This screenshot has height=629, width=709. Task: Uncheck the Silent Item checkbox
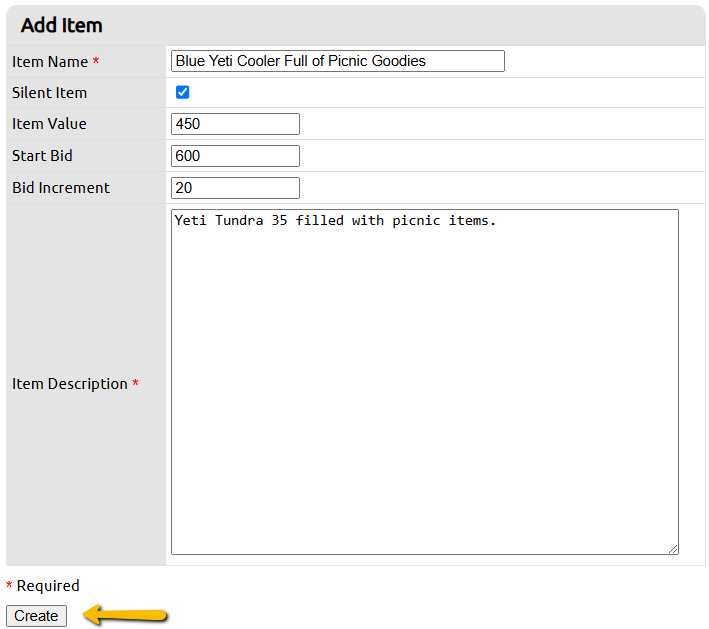coord(183,92)
